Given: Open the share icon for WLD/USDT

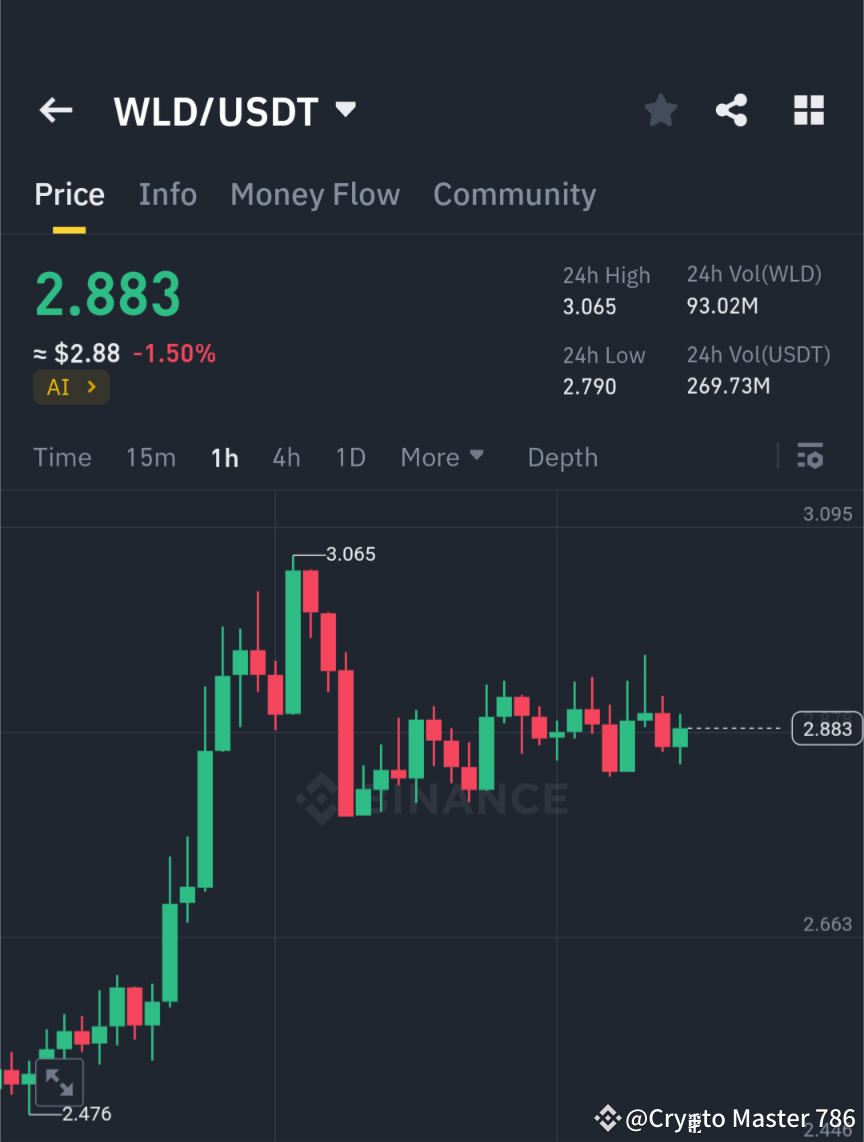Looking at the screenshot, I should pyautogui.click(x=732, y=110).
